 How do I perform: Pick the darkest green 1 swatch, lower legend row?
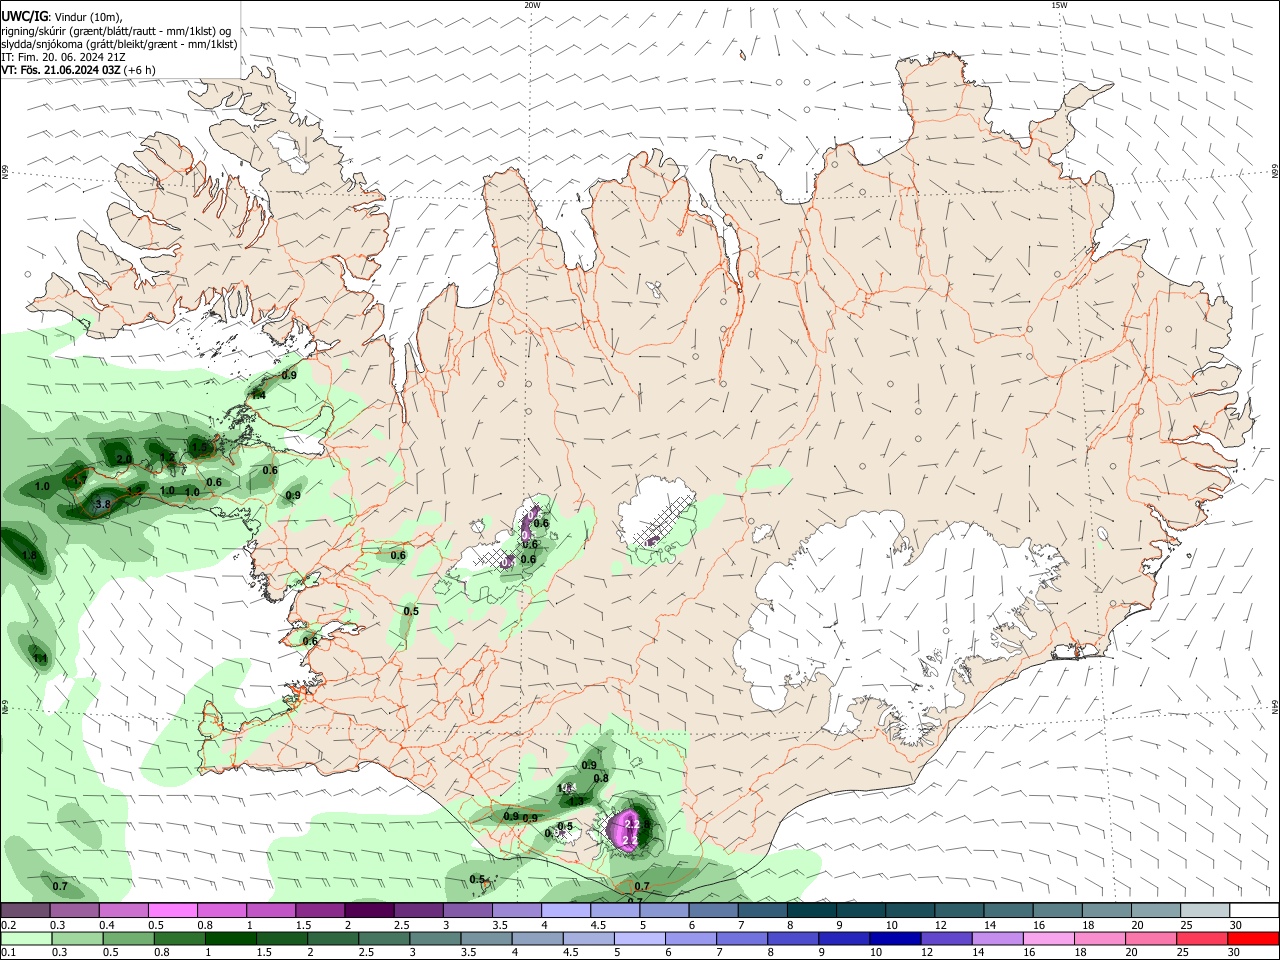coord(230,938)
